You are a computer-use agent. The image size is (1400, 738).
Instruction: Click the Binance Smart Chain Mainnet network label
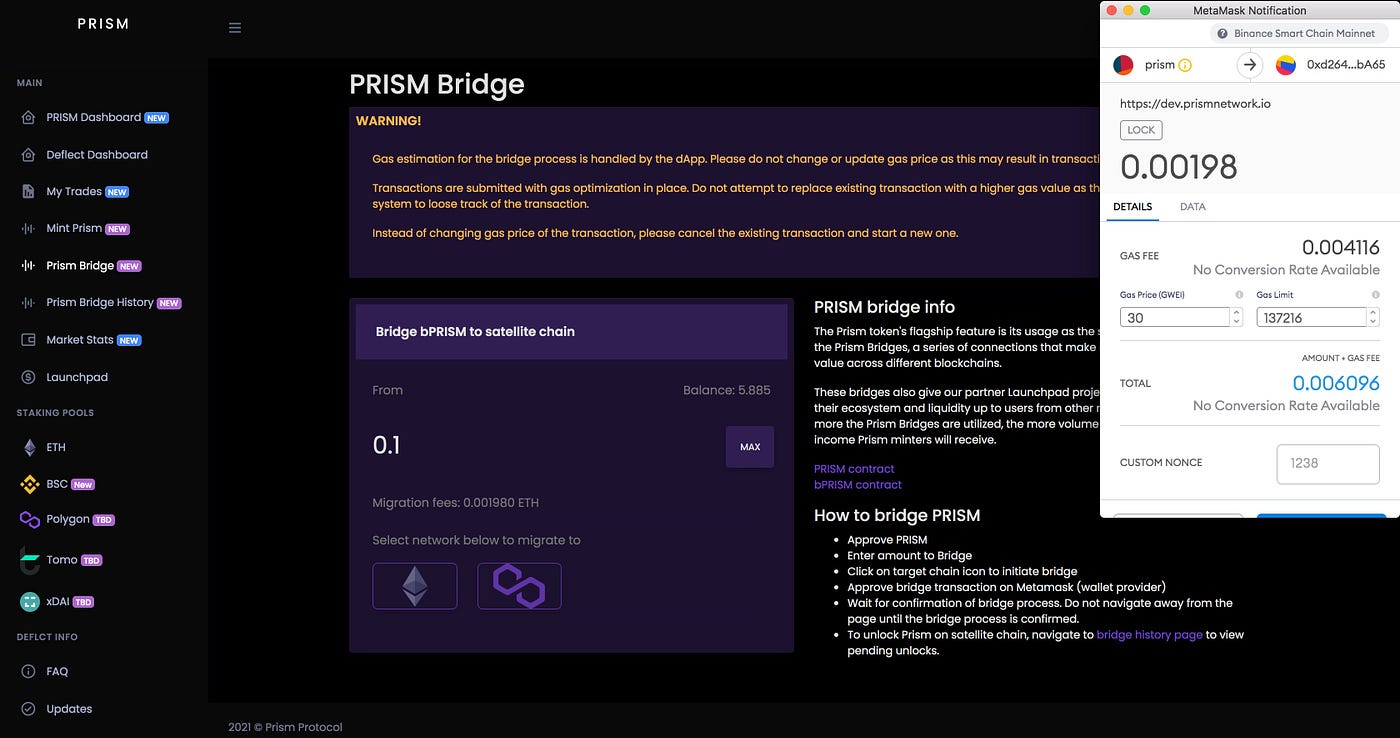click(x=1305, y=33)
